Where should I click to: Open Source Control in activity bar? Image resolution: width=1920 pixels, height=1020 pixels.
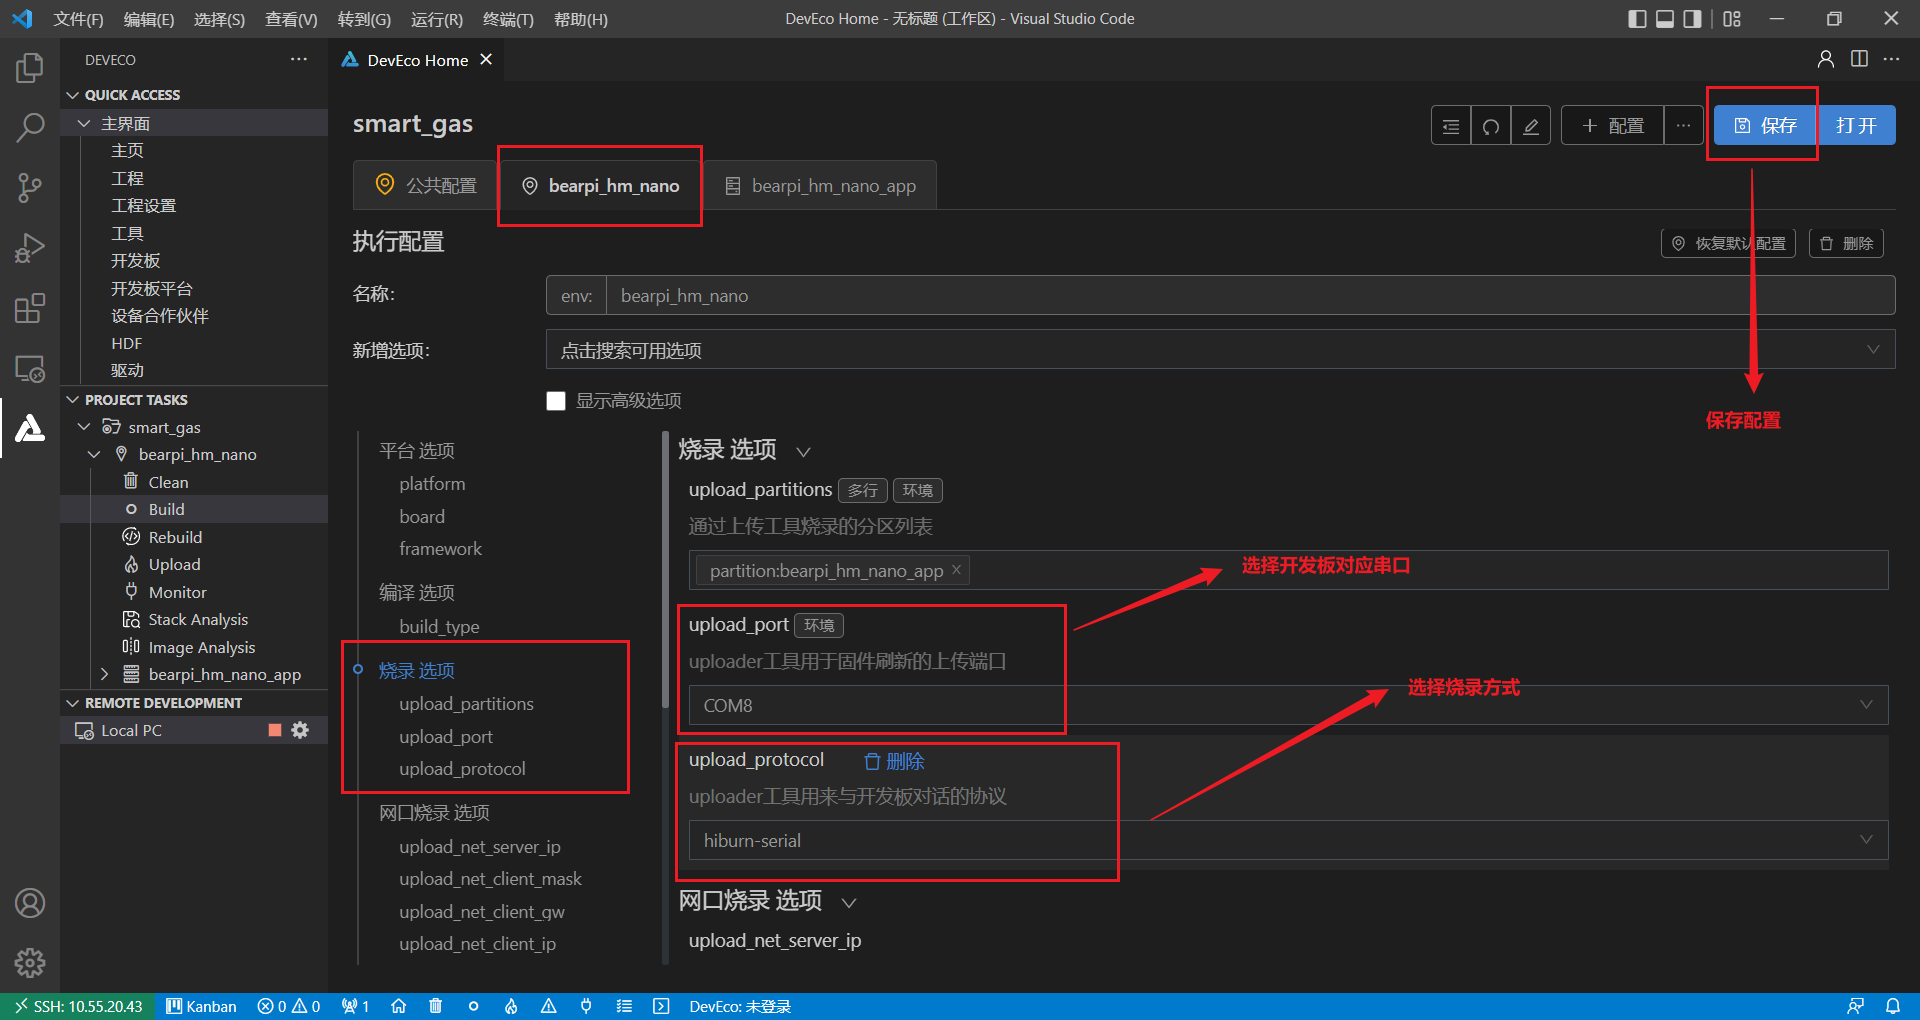[30, 187]
